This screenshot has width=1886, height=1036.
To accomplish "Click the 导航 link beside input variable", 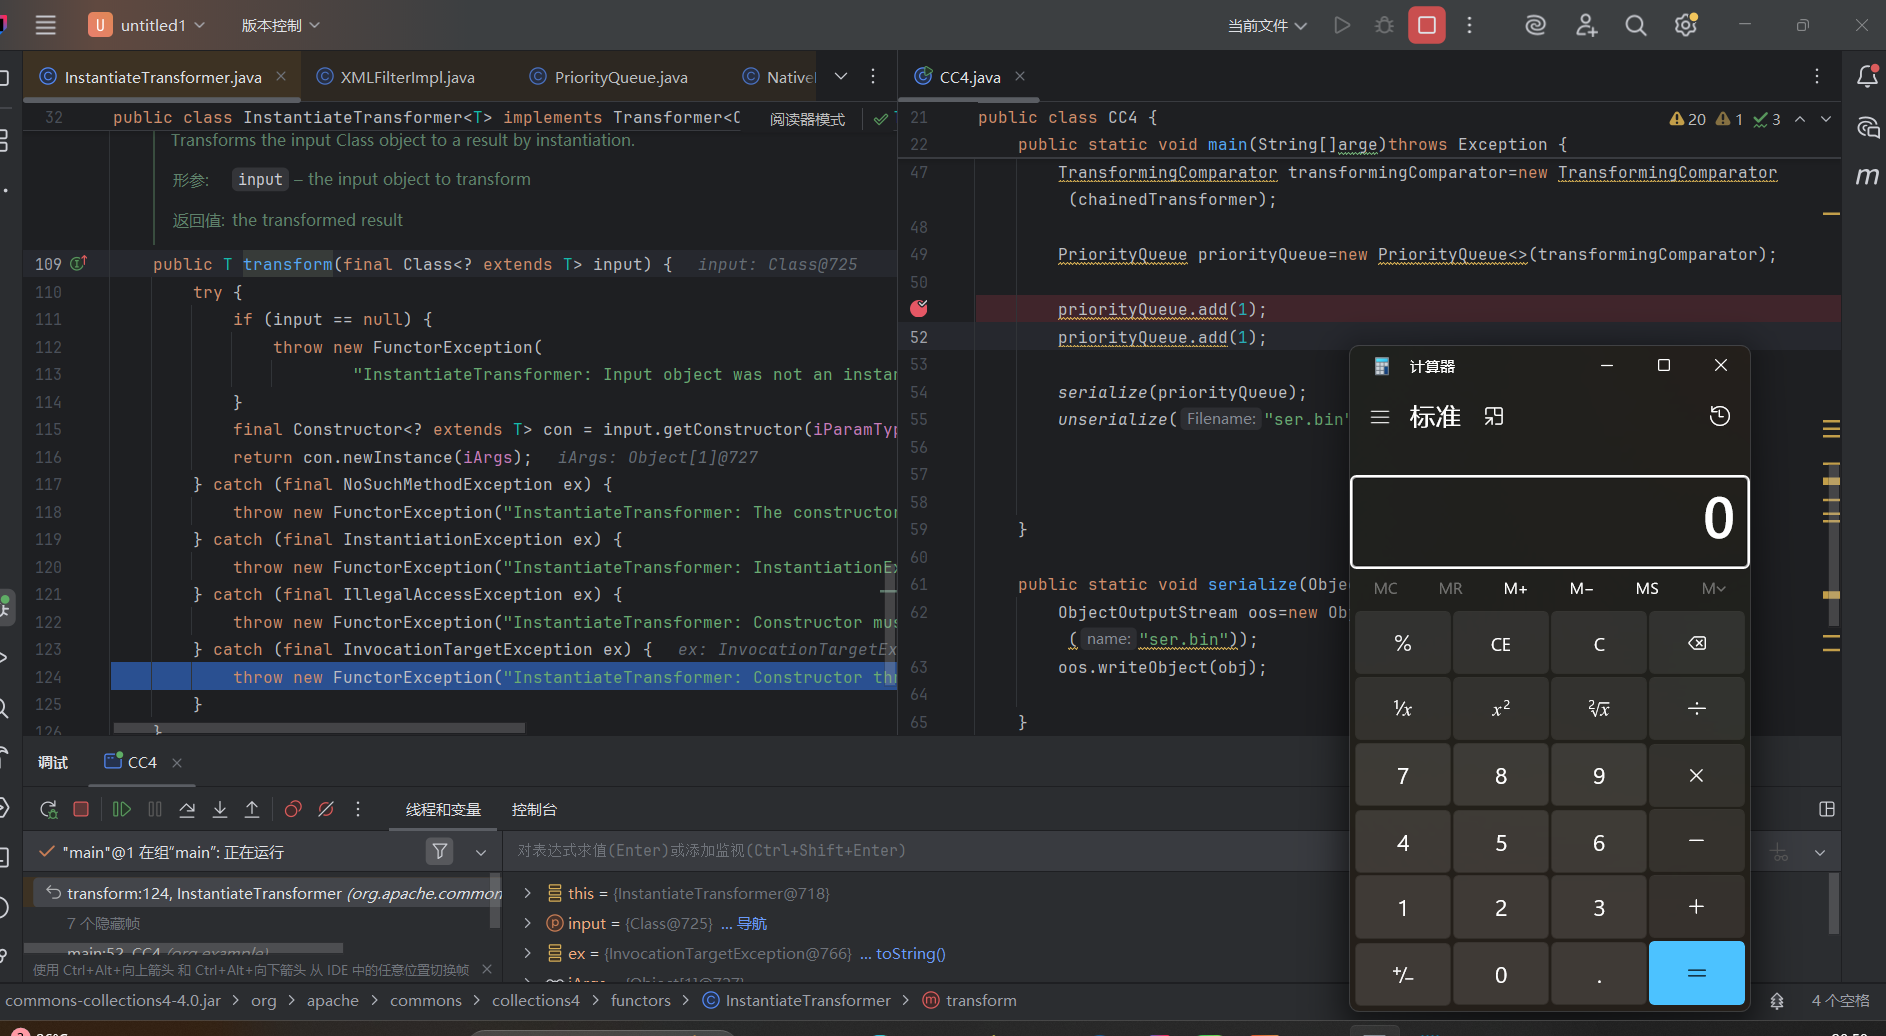I will pyautogui.click(x=752, y=923).
